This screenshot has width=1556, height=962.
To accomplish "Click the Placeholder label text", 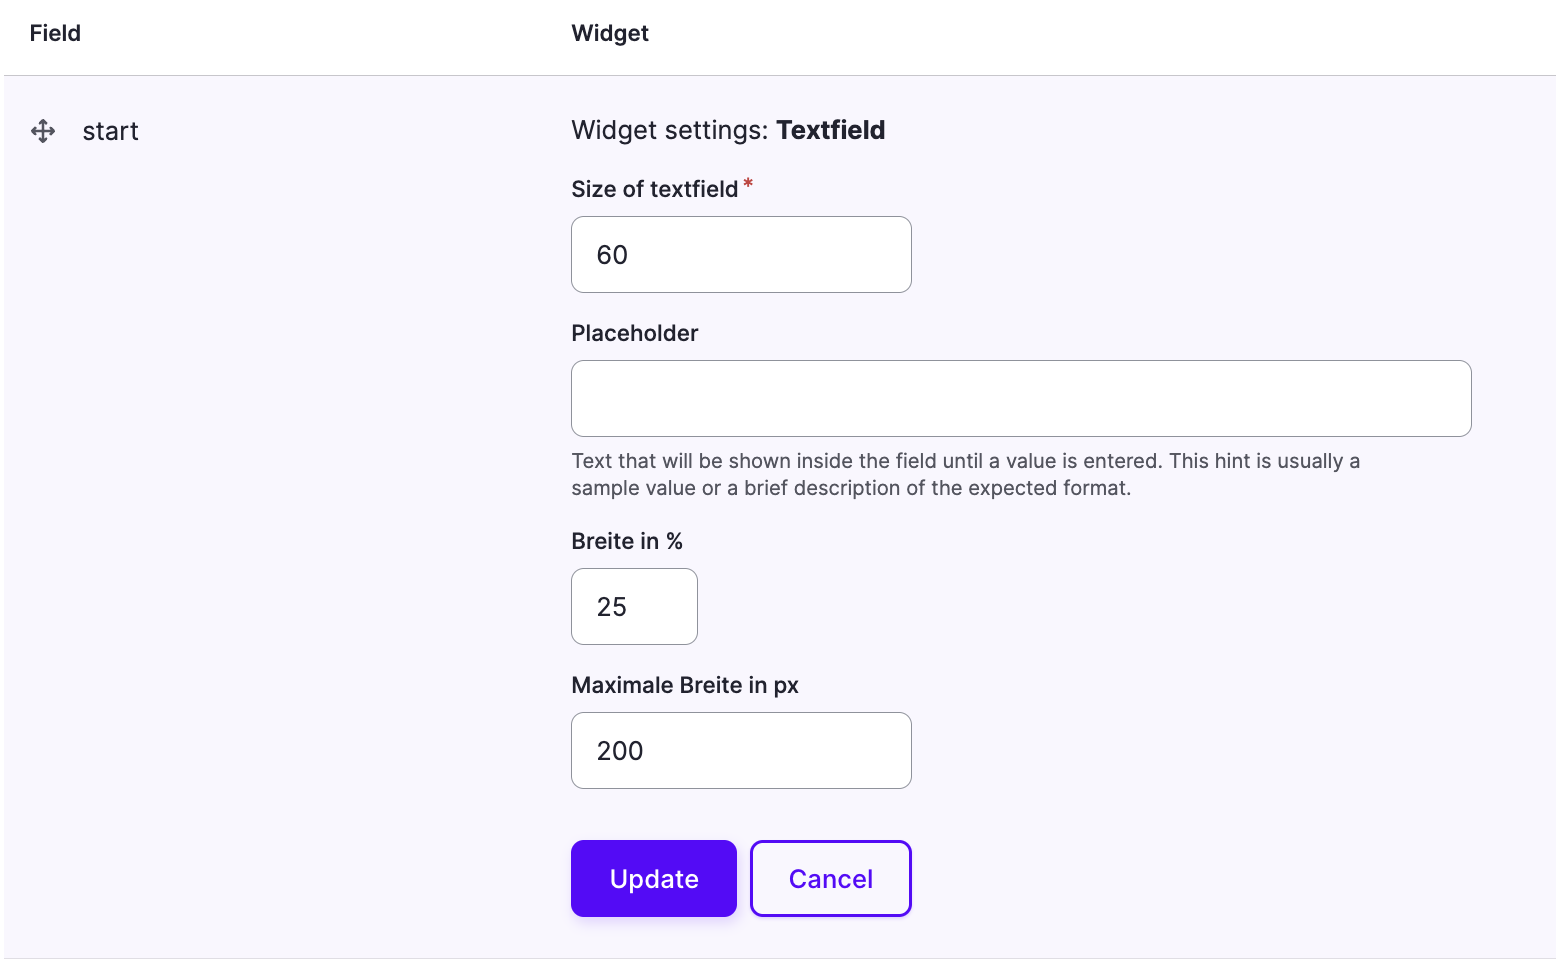I will pos(634,333).
